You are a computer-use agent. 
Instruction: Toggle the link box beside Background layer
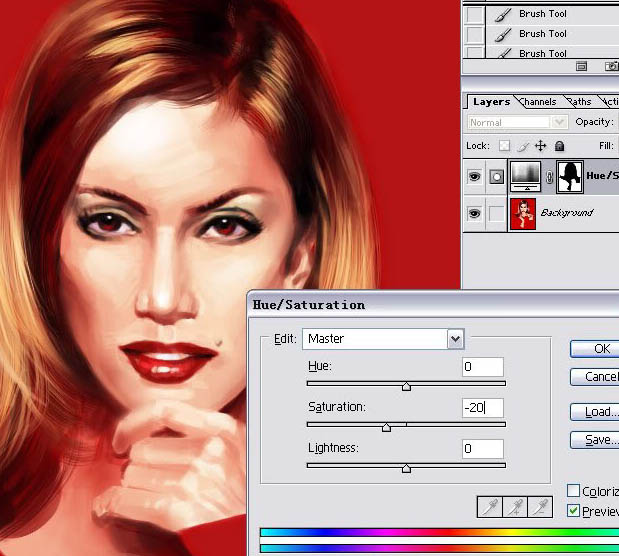click(497, 214)
